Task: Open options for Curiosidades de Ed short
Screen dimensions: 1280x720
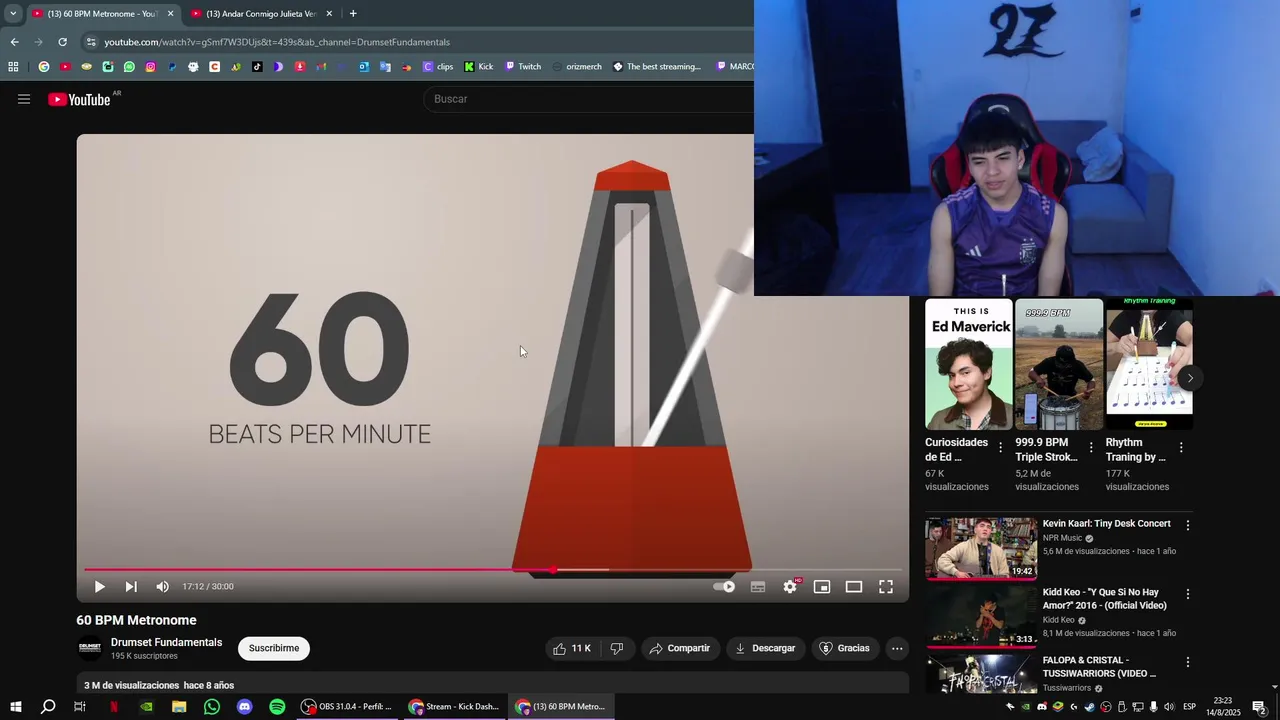Action: click(x=1000, y=448)
